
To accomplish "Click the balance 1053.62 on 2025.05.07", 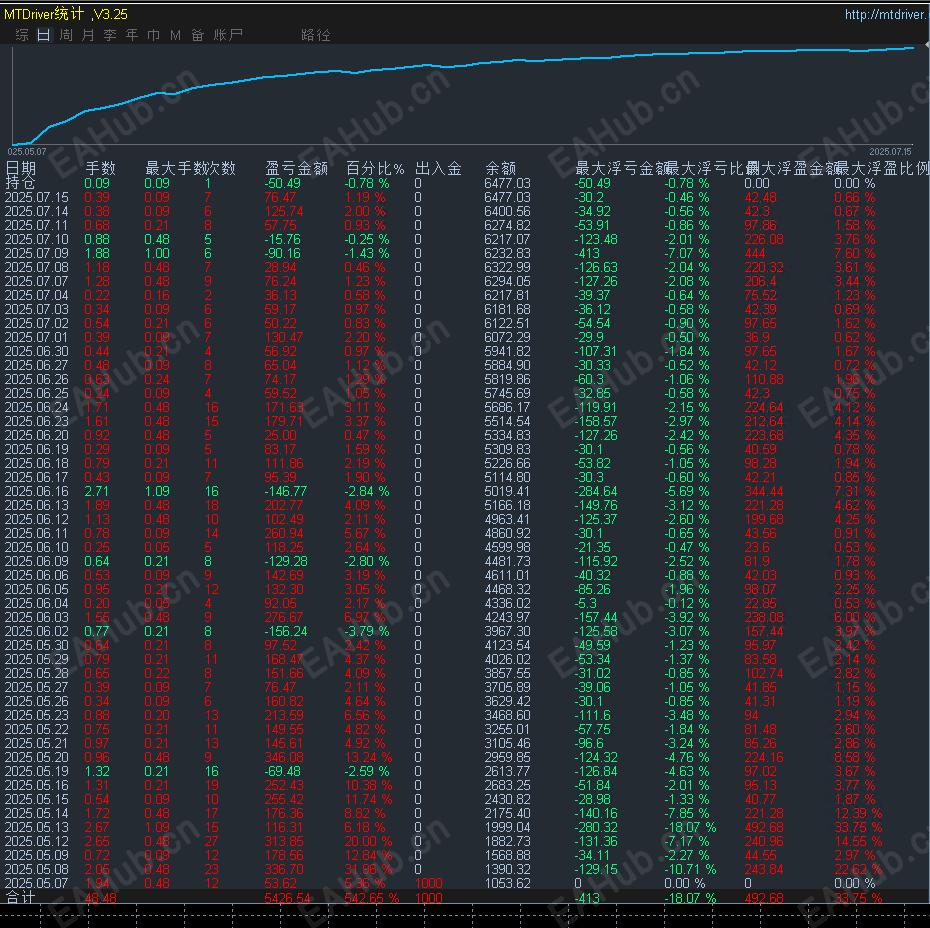I will (507, 883).
